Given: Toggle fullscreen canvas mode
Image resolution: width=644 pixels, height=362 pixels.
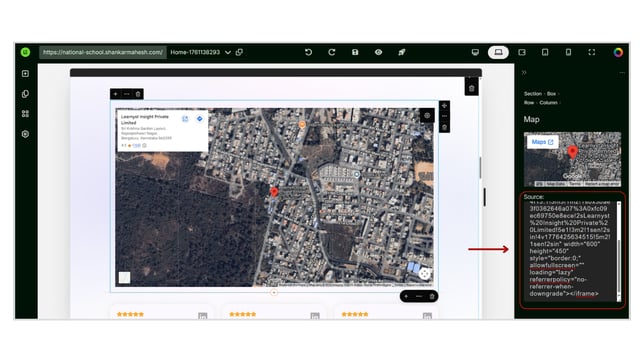Looking at the screenshot, I should tap(592, 52).
